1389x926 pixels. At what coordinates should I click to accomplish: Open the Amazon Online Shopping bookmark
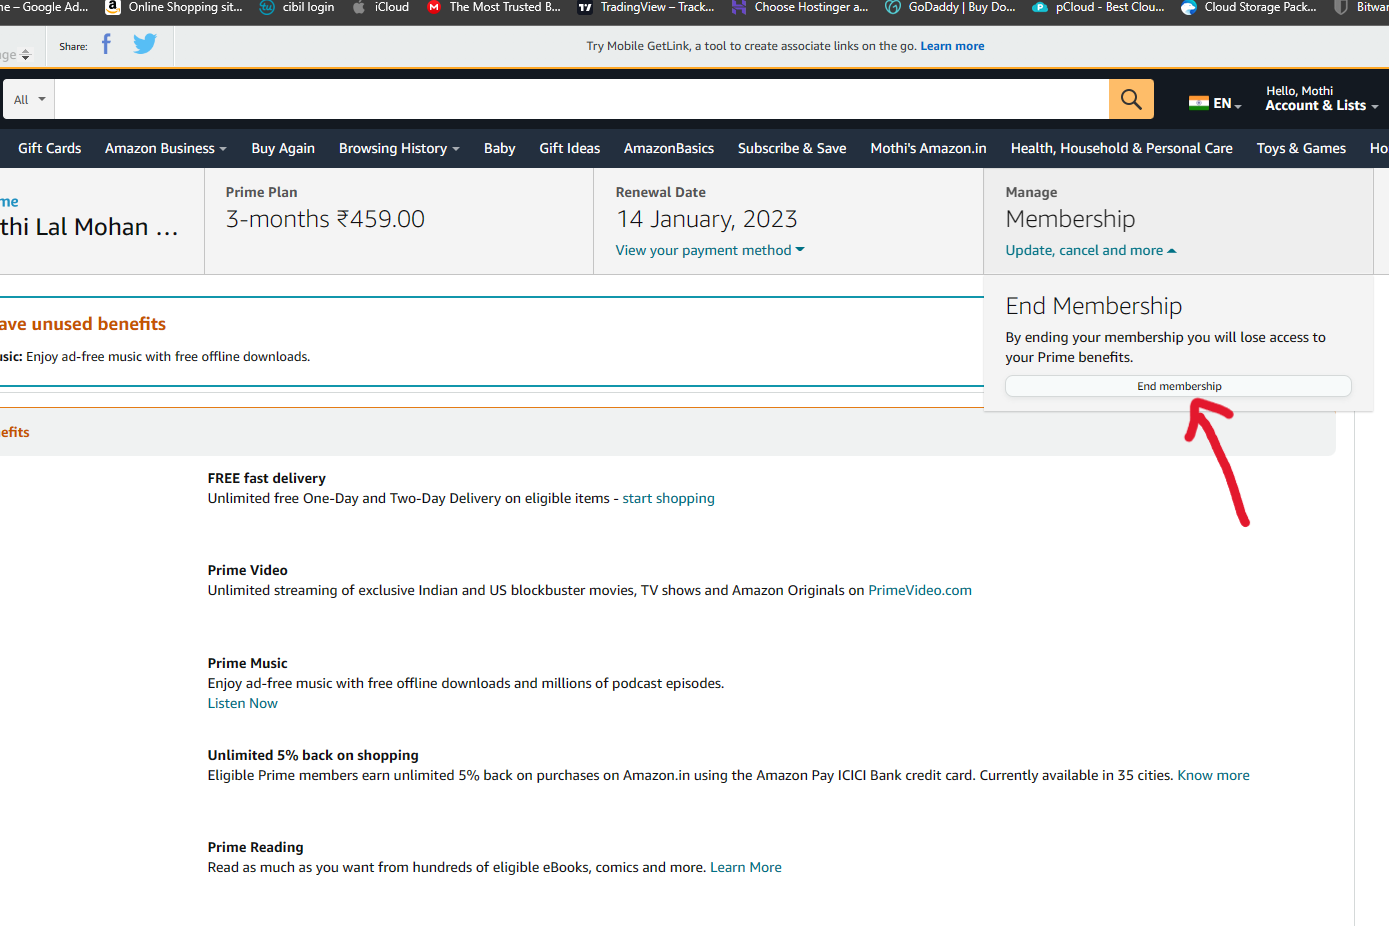click(x=175, y=7)
